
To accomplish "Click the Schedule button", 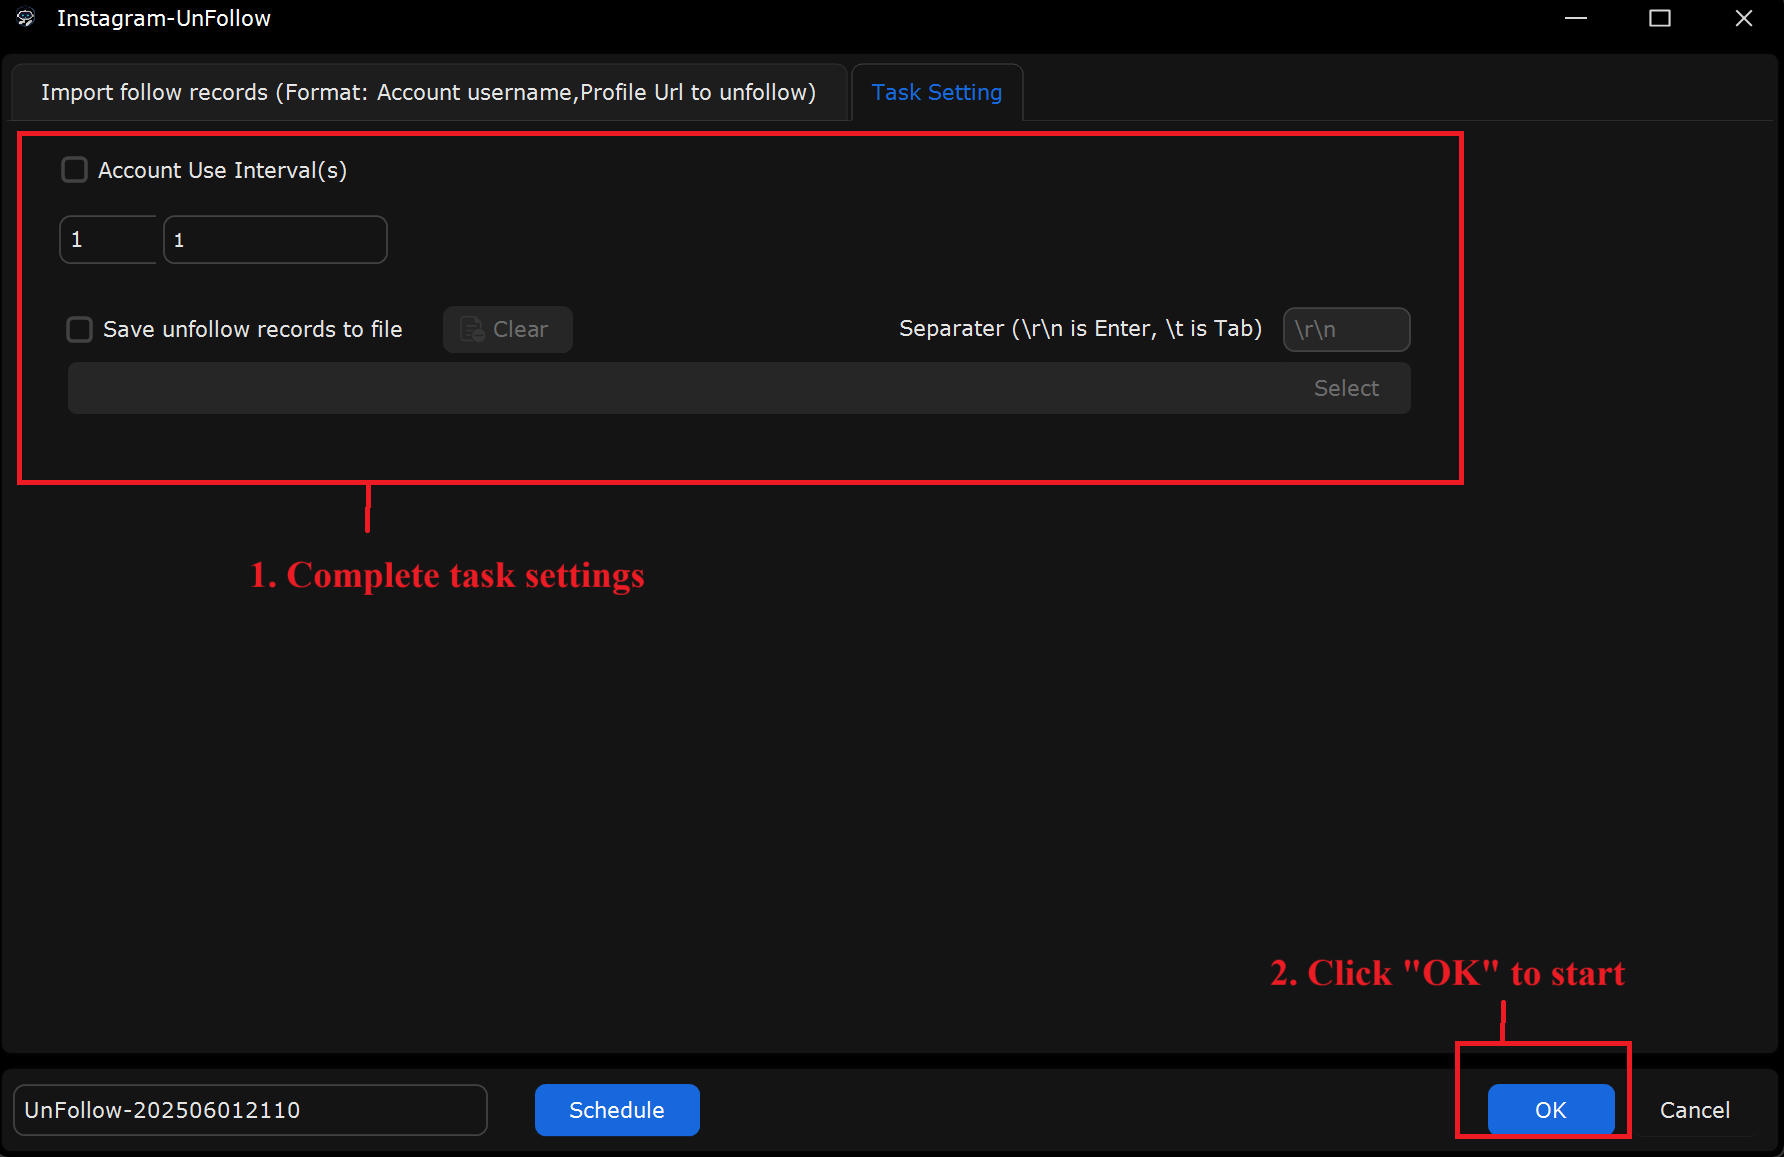I will pos(617,1110).
